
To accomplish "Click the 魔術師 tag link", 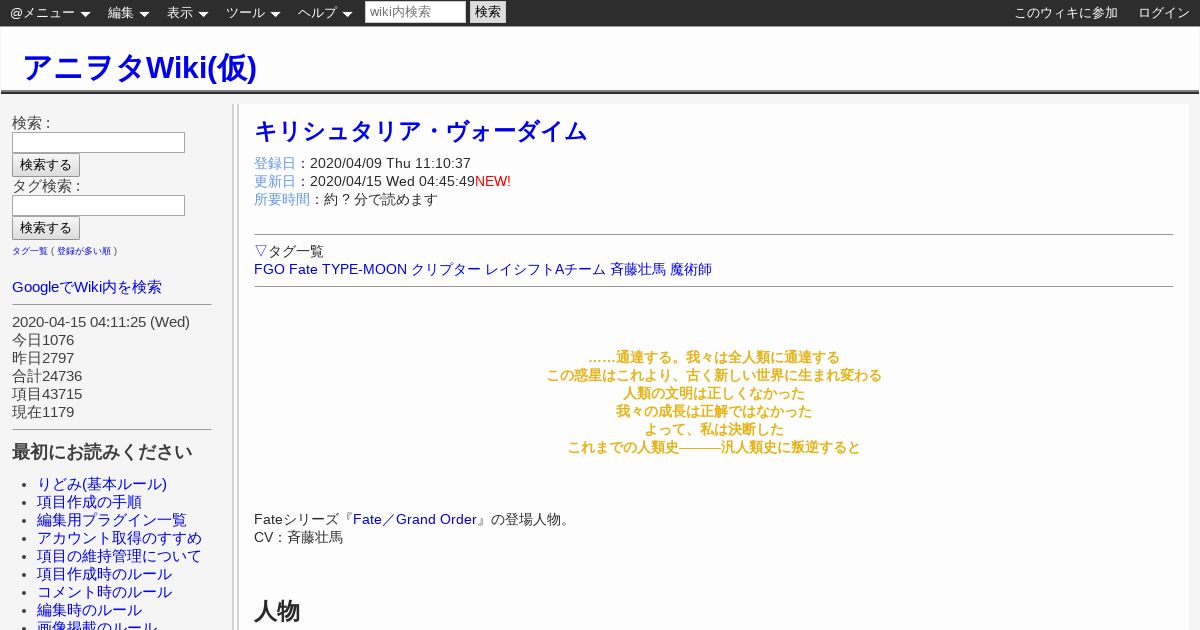I will [x=691, y=269].
